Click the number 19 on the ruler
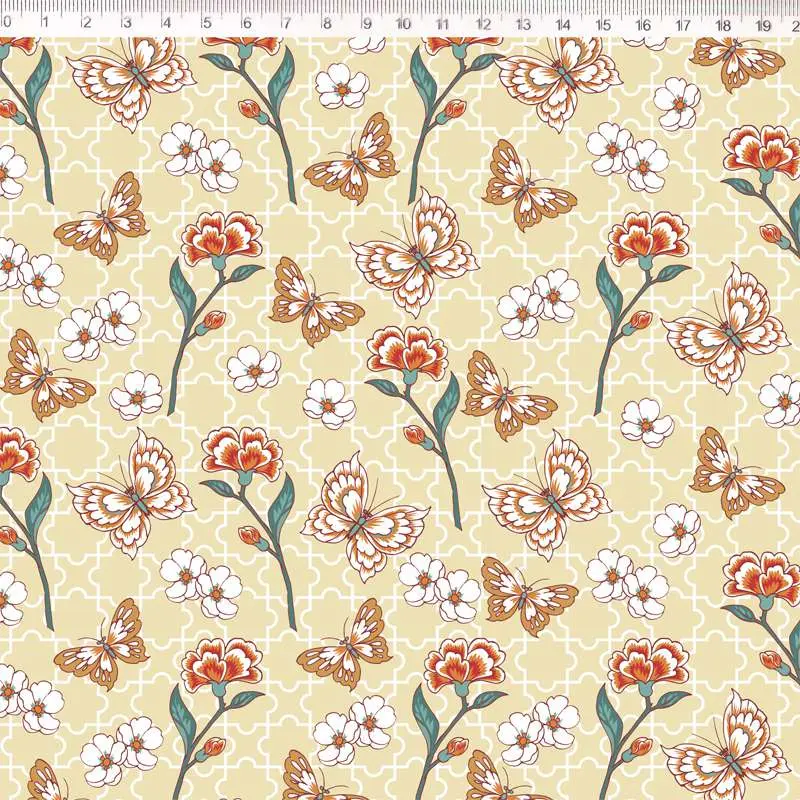Image resolution: width=800 pixels, height=800 pixels. coord(764,23)
